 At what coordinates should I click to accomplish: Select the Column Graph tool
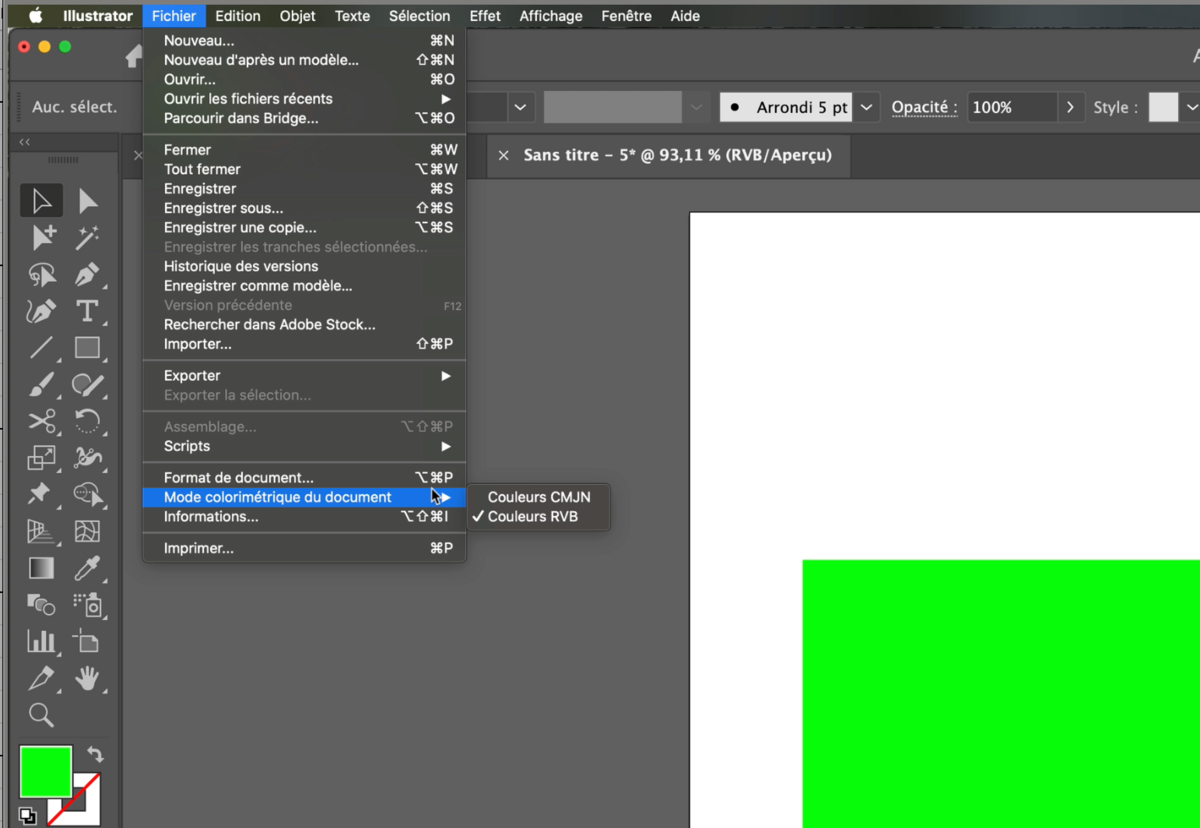(41, 641)
